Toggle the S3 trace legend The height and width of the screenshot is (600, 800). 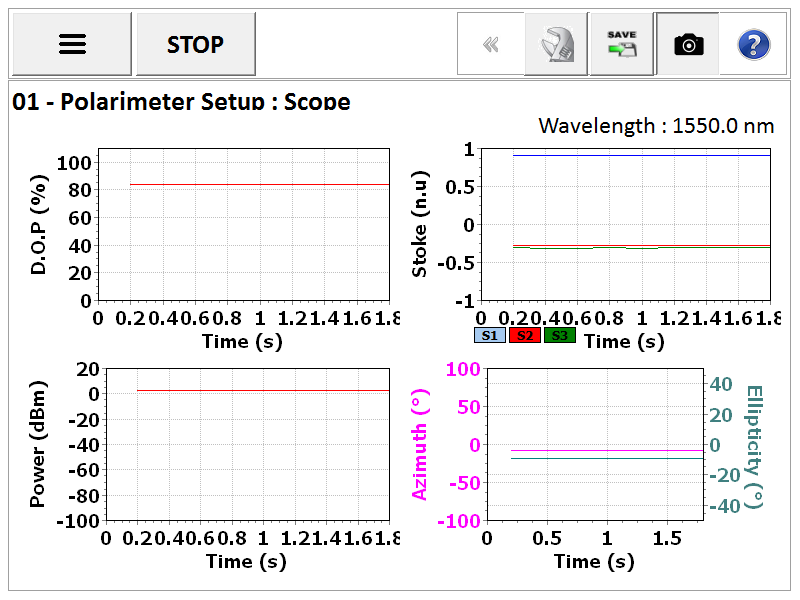pos(560,336)
